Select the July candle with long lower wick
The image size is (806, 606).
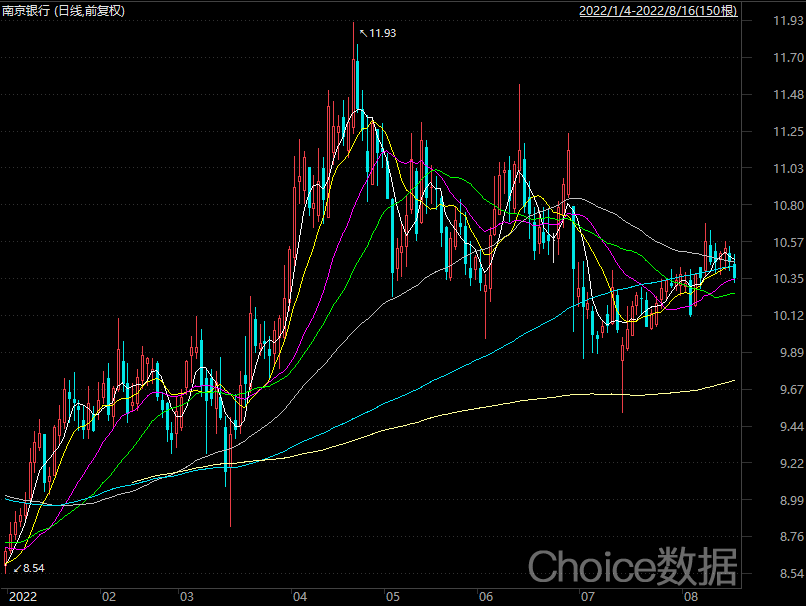622,380
